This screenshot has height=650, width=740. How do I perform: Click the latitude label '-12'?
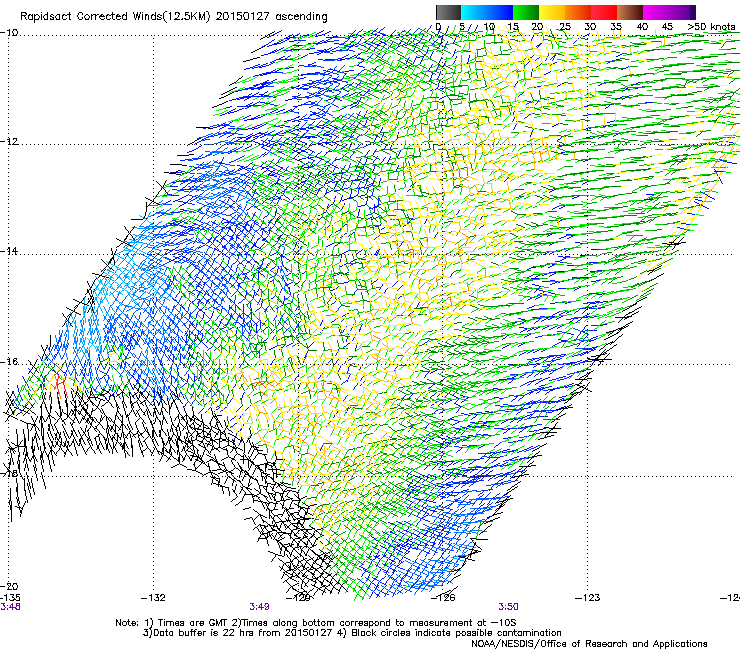(x=9, y=142)
